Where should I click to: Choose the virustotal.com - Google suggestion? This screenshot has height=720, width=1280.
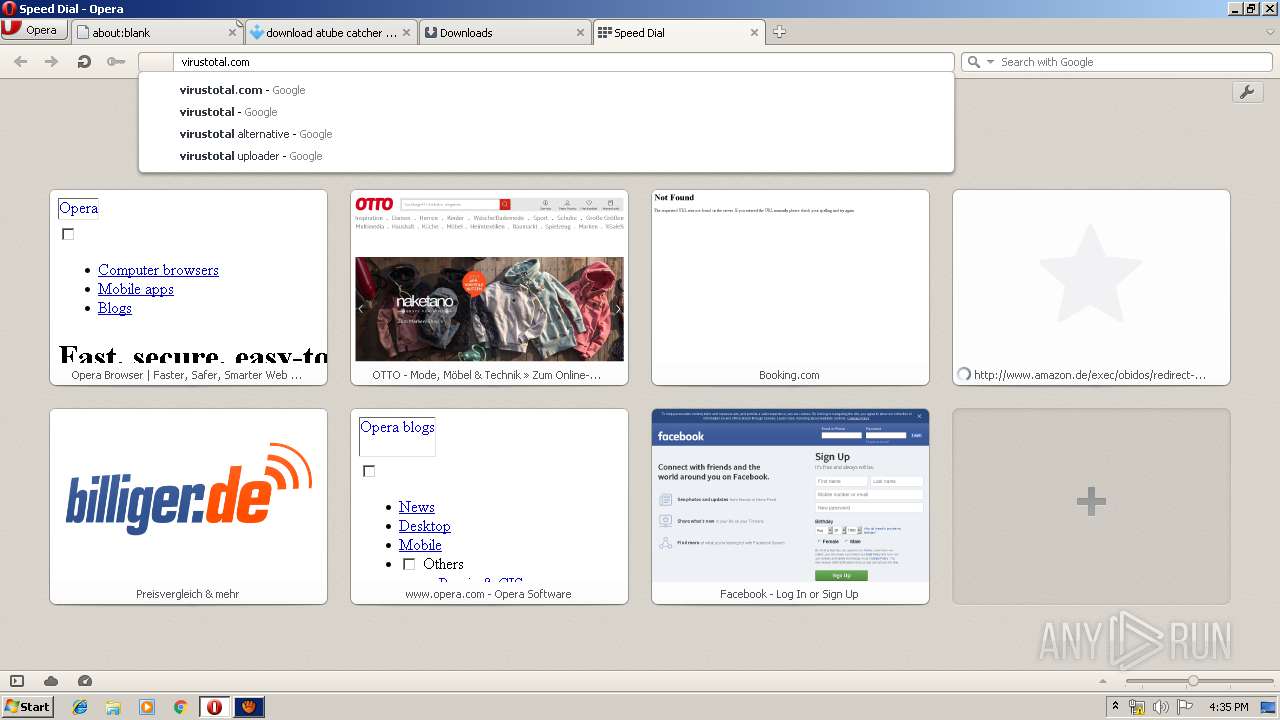pyautogui.click(x=546, y=90)
